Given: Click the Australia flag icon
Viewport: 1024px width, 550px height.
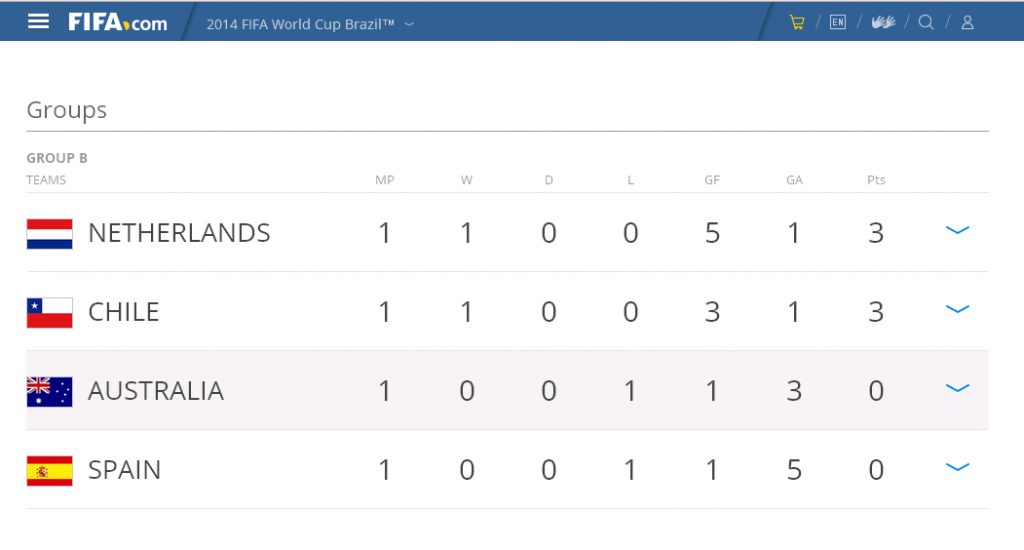Looking at the screenshot, I should (x=50, y=392).
